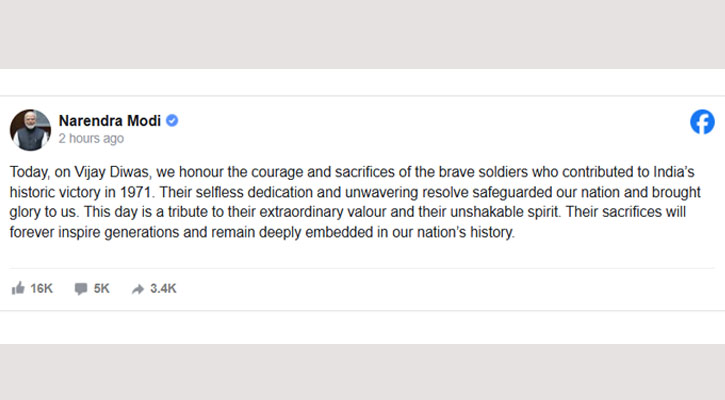
Task: Click the '2 hours ago' timestamp
Action: [x=91, y=139]
